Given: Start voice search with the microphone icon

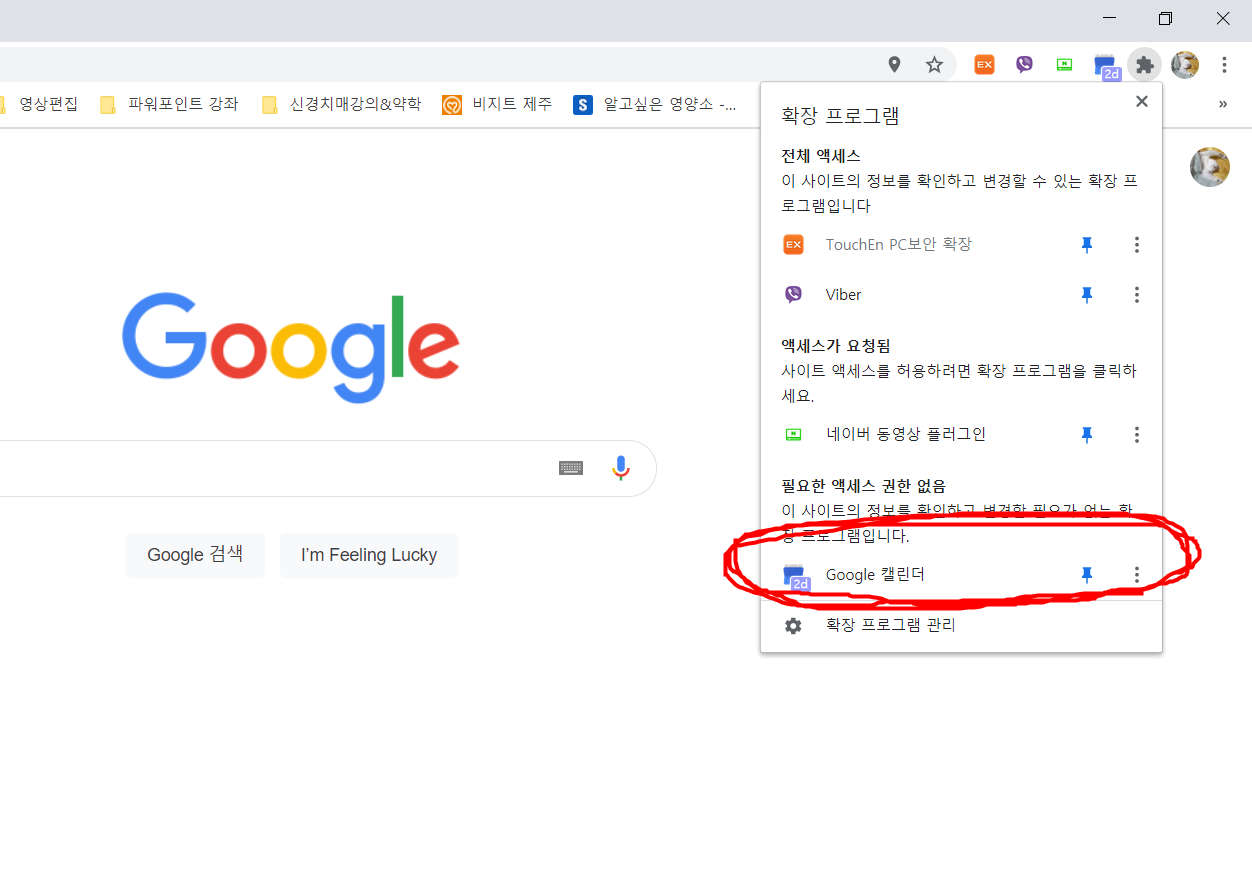Looking at the screenshot, I should pyautogui.click(x=621, y=468).
